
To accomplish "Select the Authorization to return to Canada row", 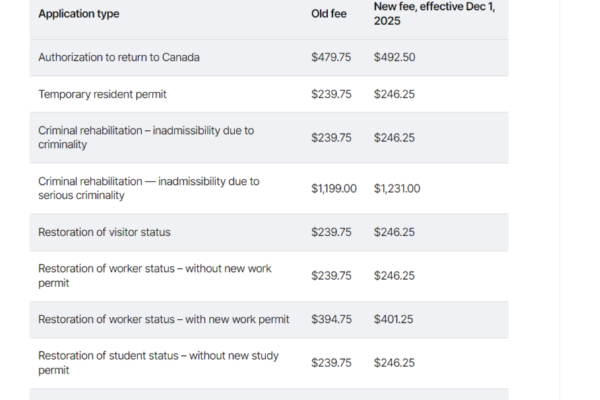I will tap(119, 57).
